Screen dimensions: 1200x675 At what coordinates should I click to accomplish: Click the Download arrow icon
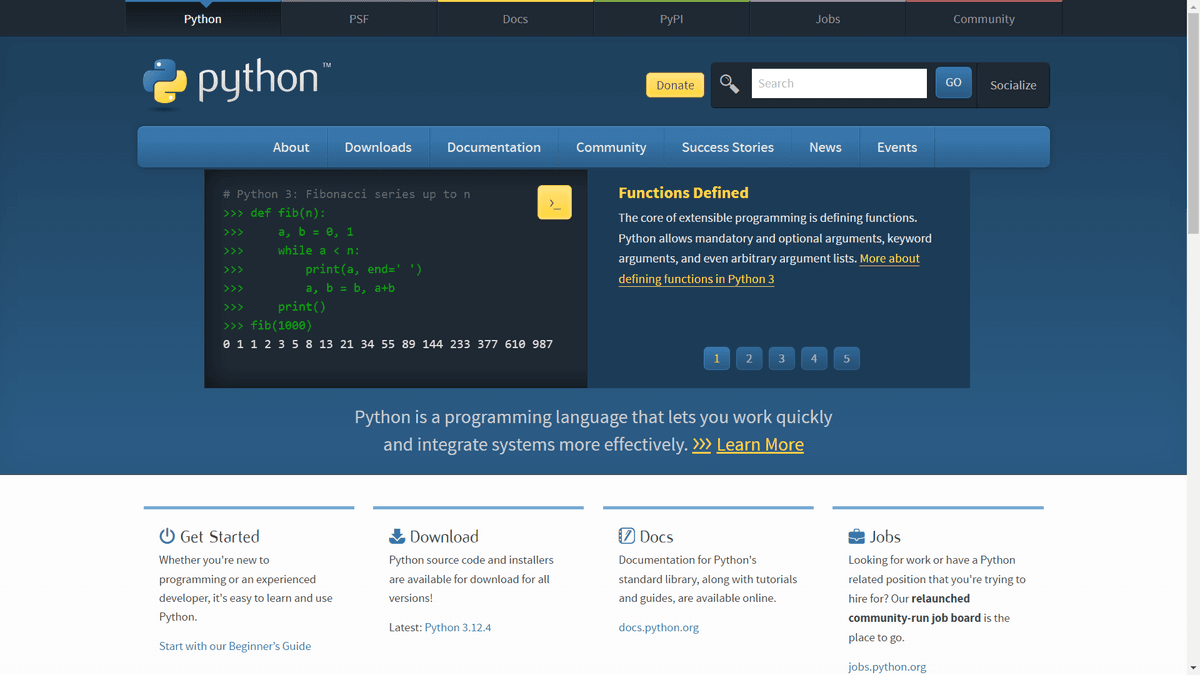[x=396, y=536]
